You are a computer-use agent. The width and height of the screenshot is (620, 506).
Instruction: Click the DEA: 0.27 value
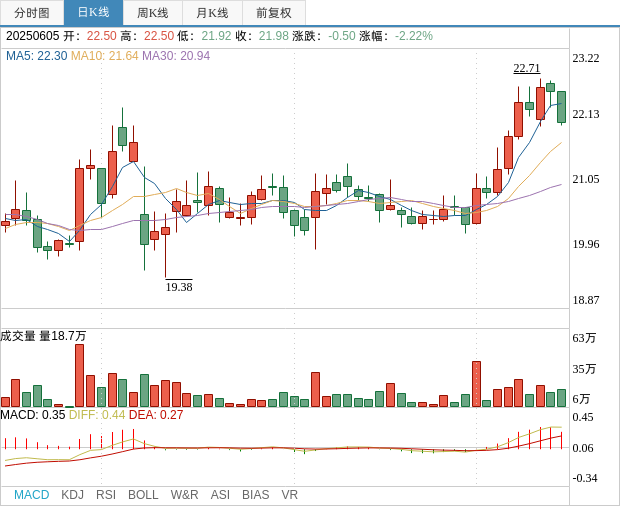tap(156, 415)
